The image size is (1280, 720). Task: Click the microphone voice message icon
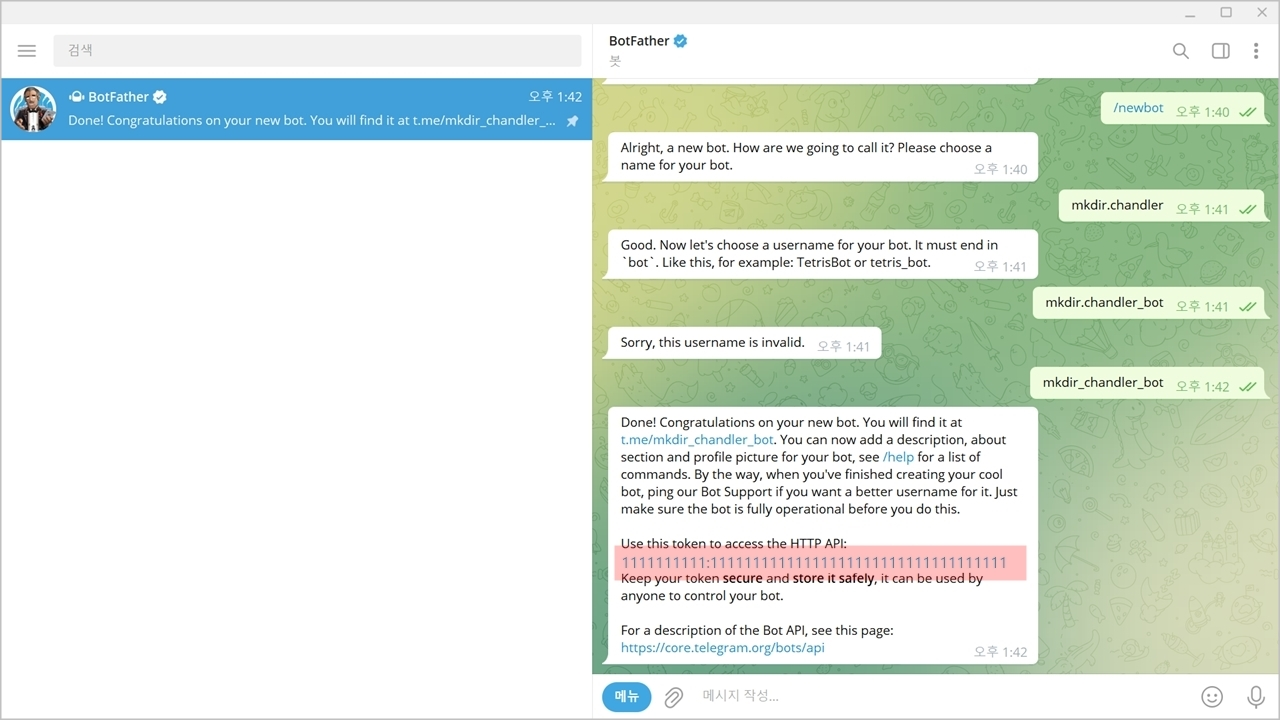pos(1256,697)
